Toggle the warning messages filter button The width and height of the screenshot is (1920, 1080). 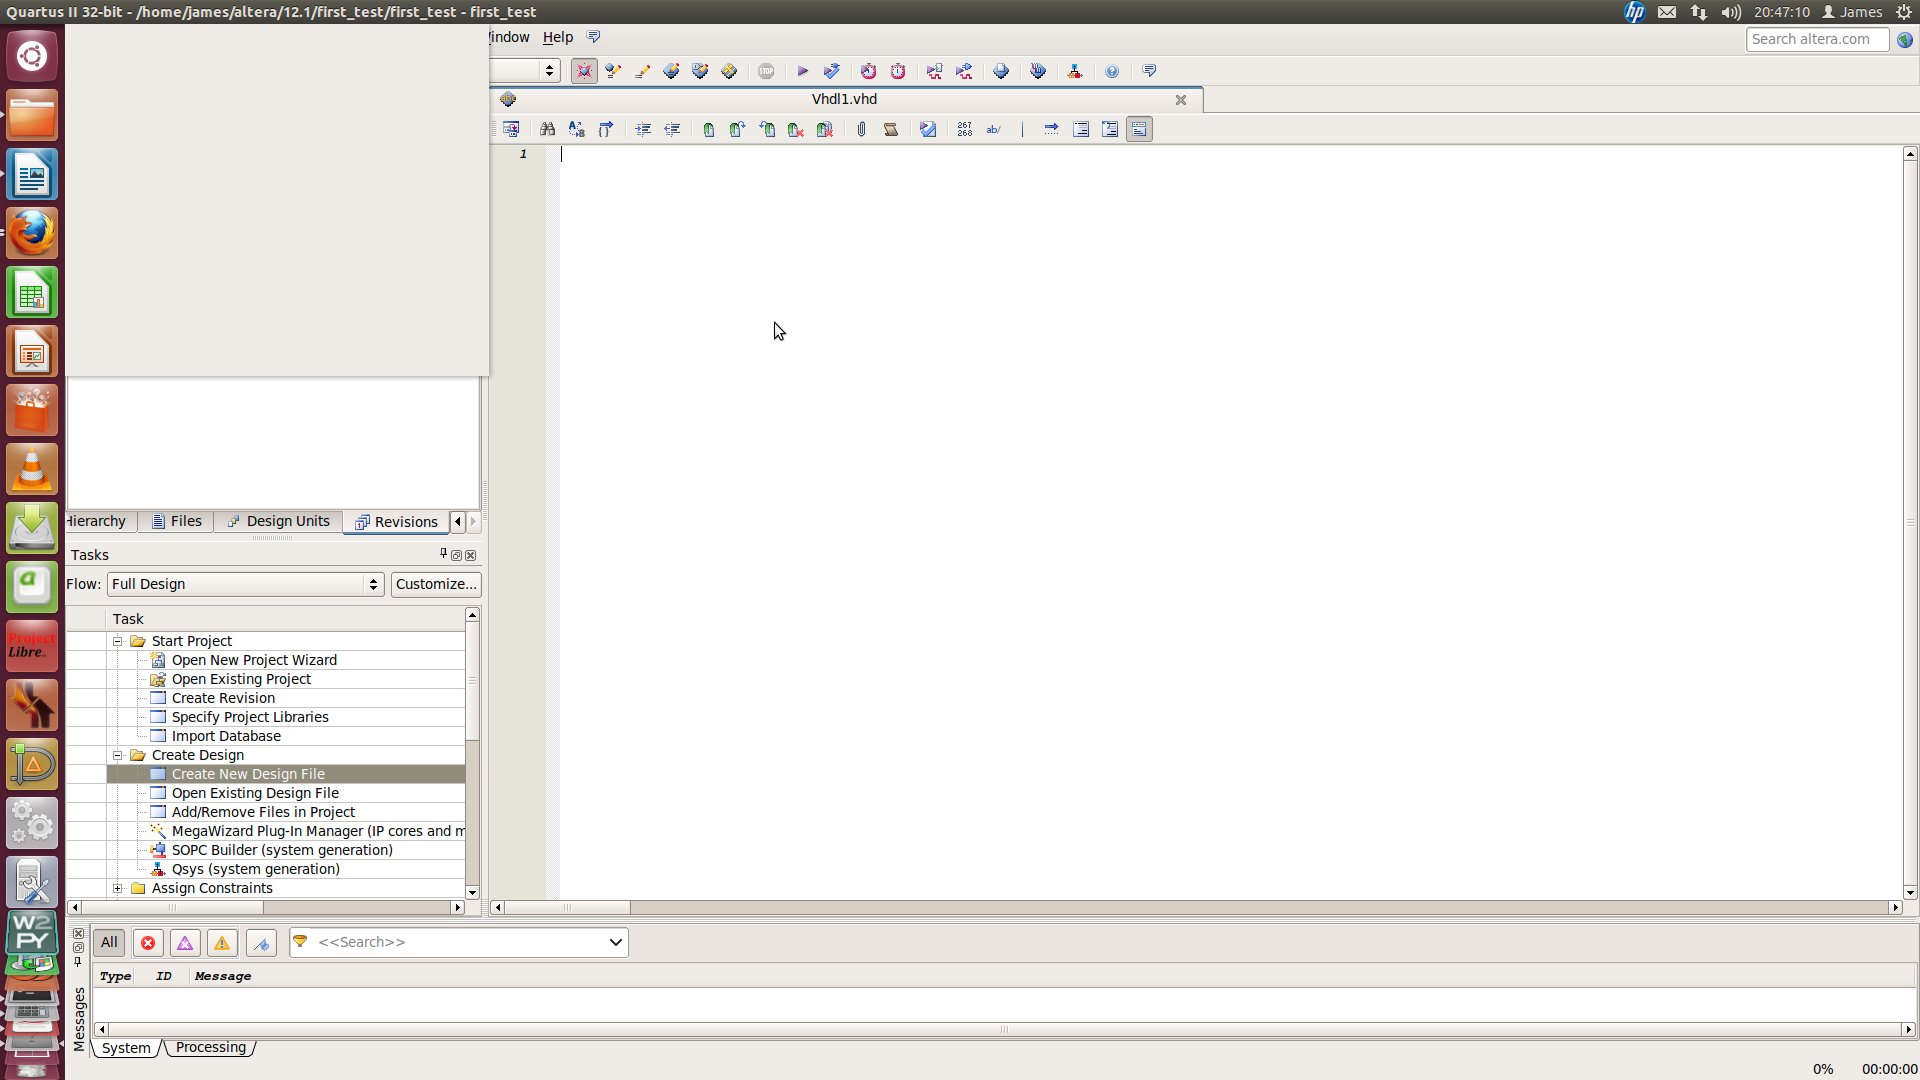pos(222,942)
